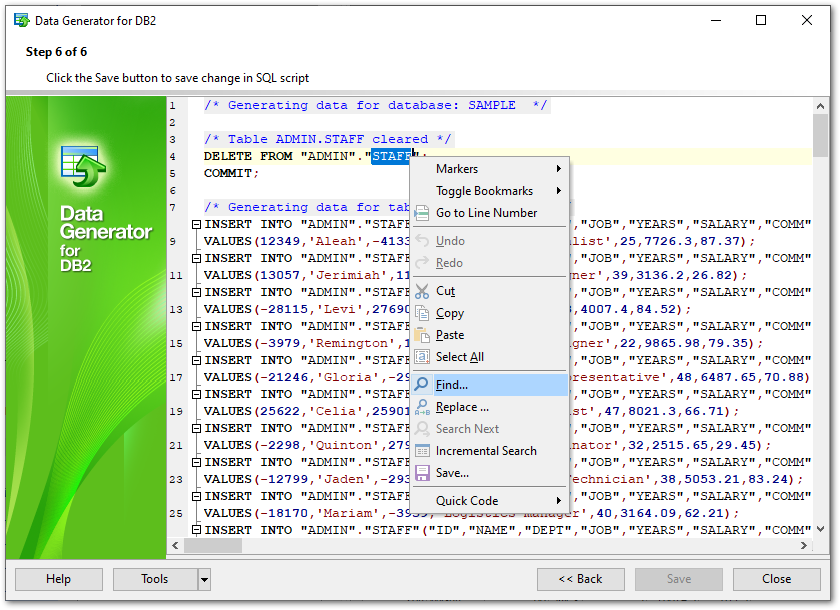Image resolution: width=840 pixels, height=610 pixels.
Task: Click the Incremental Search icon
Action: point(422,451)
